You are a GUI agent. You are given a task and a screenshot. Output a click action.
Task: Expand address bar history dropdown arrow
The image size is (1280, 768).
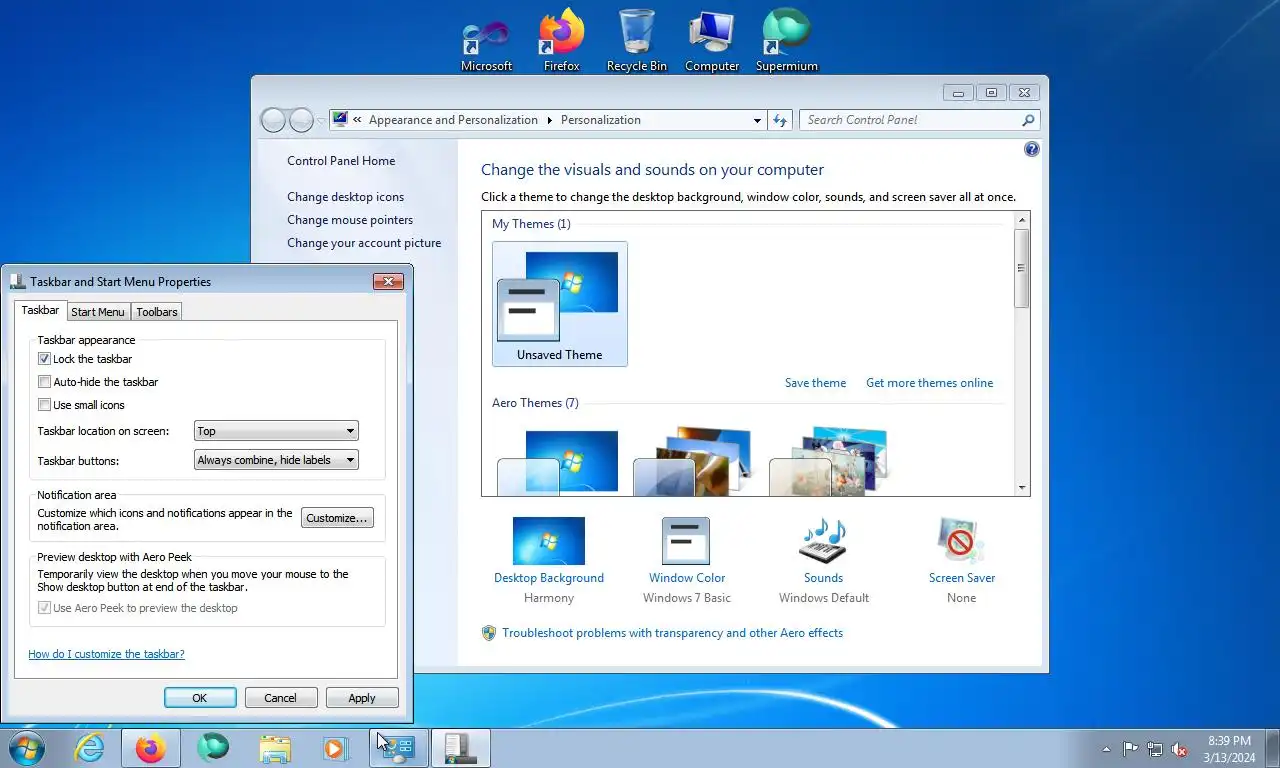(757, 120)
